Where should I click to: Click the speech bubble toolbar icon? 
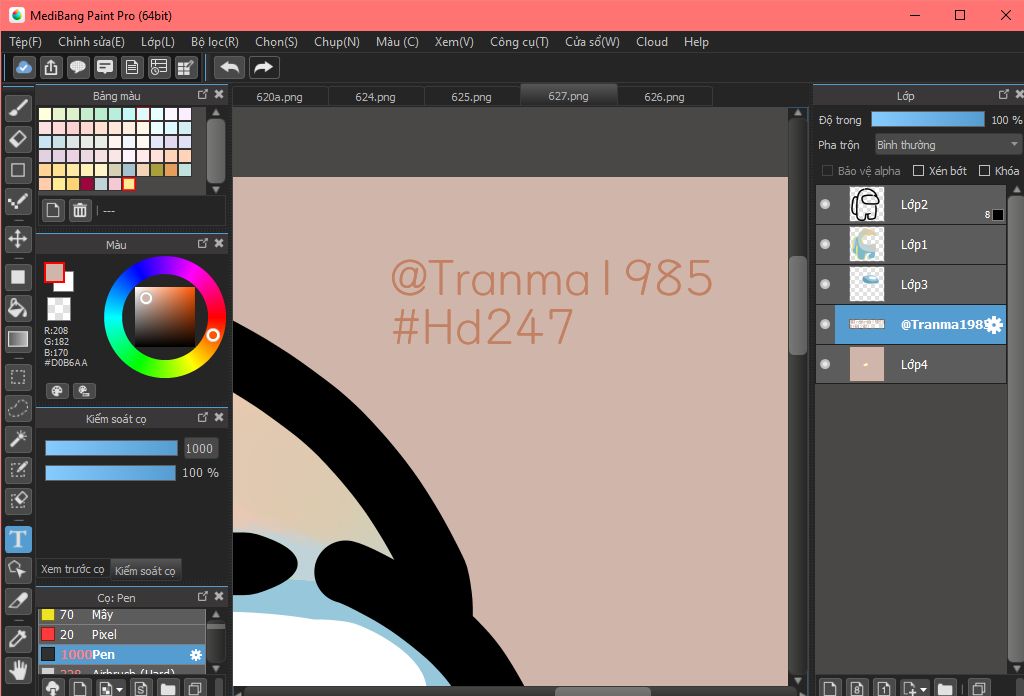(78, 67)
